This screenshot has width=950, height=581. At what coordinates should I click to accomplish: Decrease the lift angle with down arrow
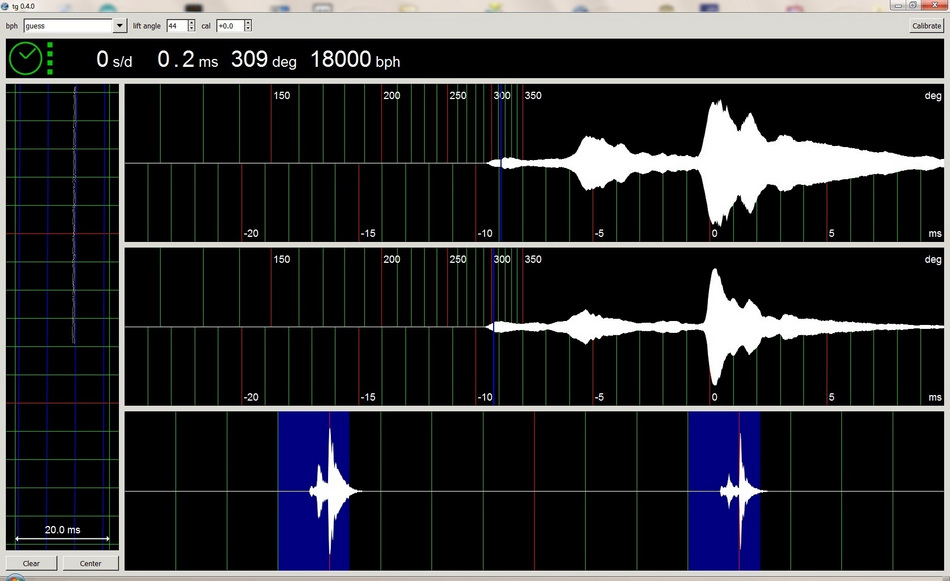pyautogui.click(x=191, y=29)
